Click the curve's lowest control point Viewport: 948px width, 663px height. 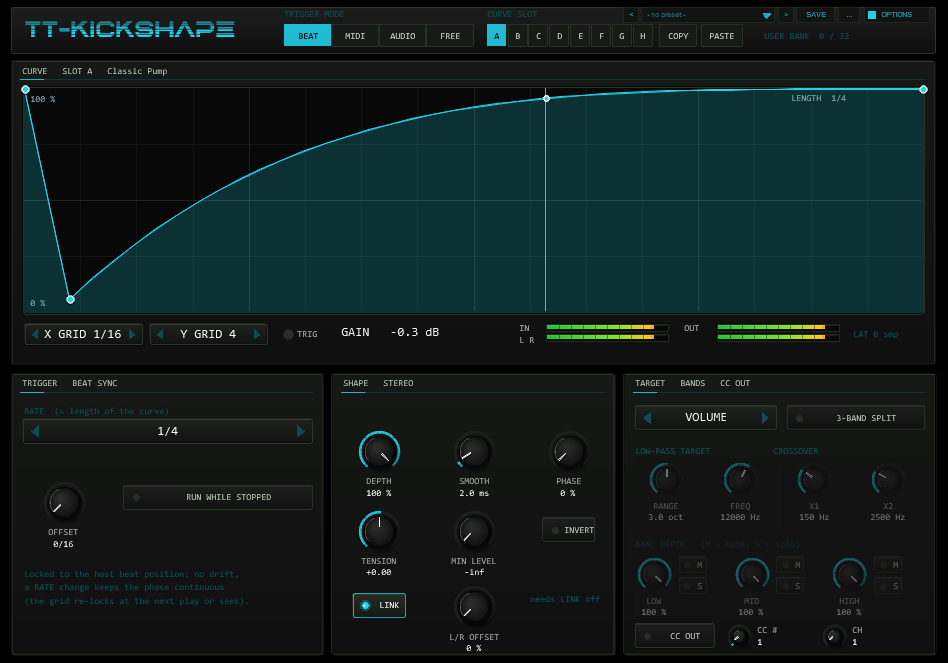point(71,299)
